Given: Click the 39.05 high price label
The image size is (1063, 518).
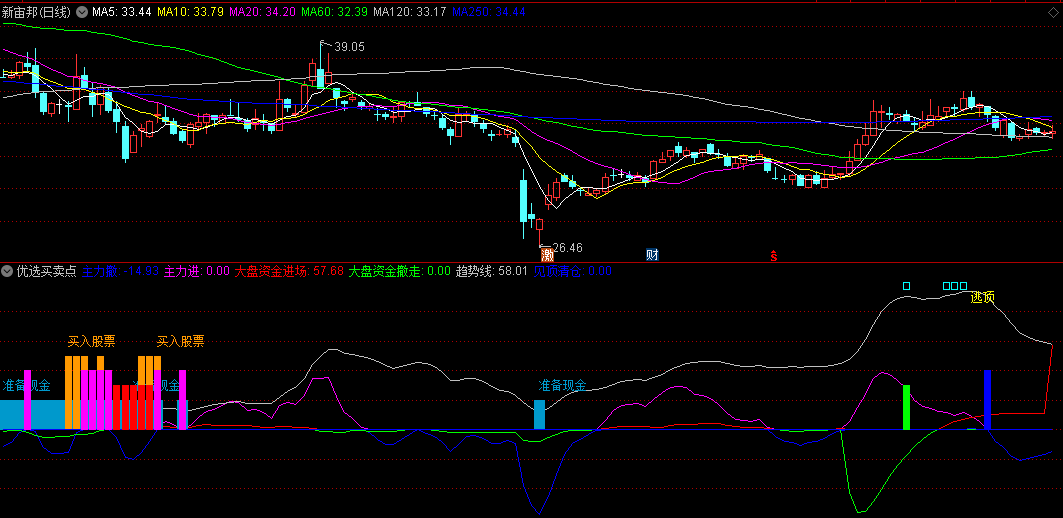Looking at the screenshot, I should tap(350, 47).
